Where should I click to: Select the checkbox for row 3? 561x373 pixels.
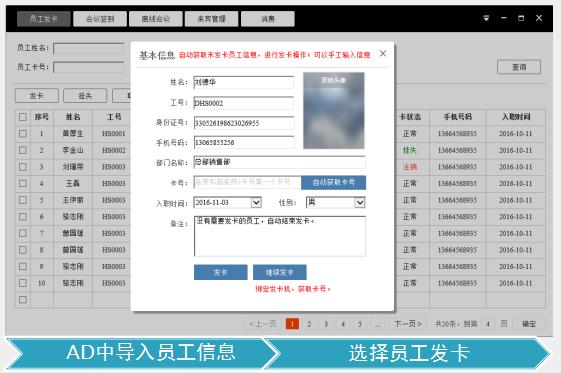pyautogui.click(x=23, y=167)
